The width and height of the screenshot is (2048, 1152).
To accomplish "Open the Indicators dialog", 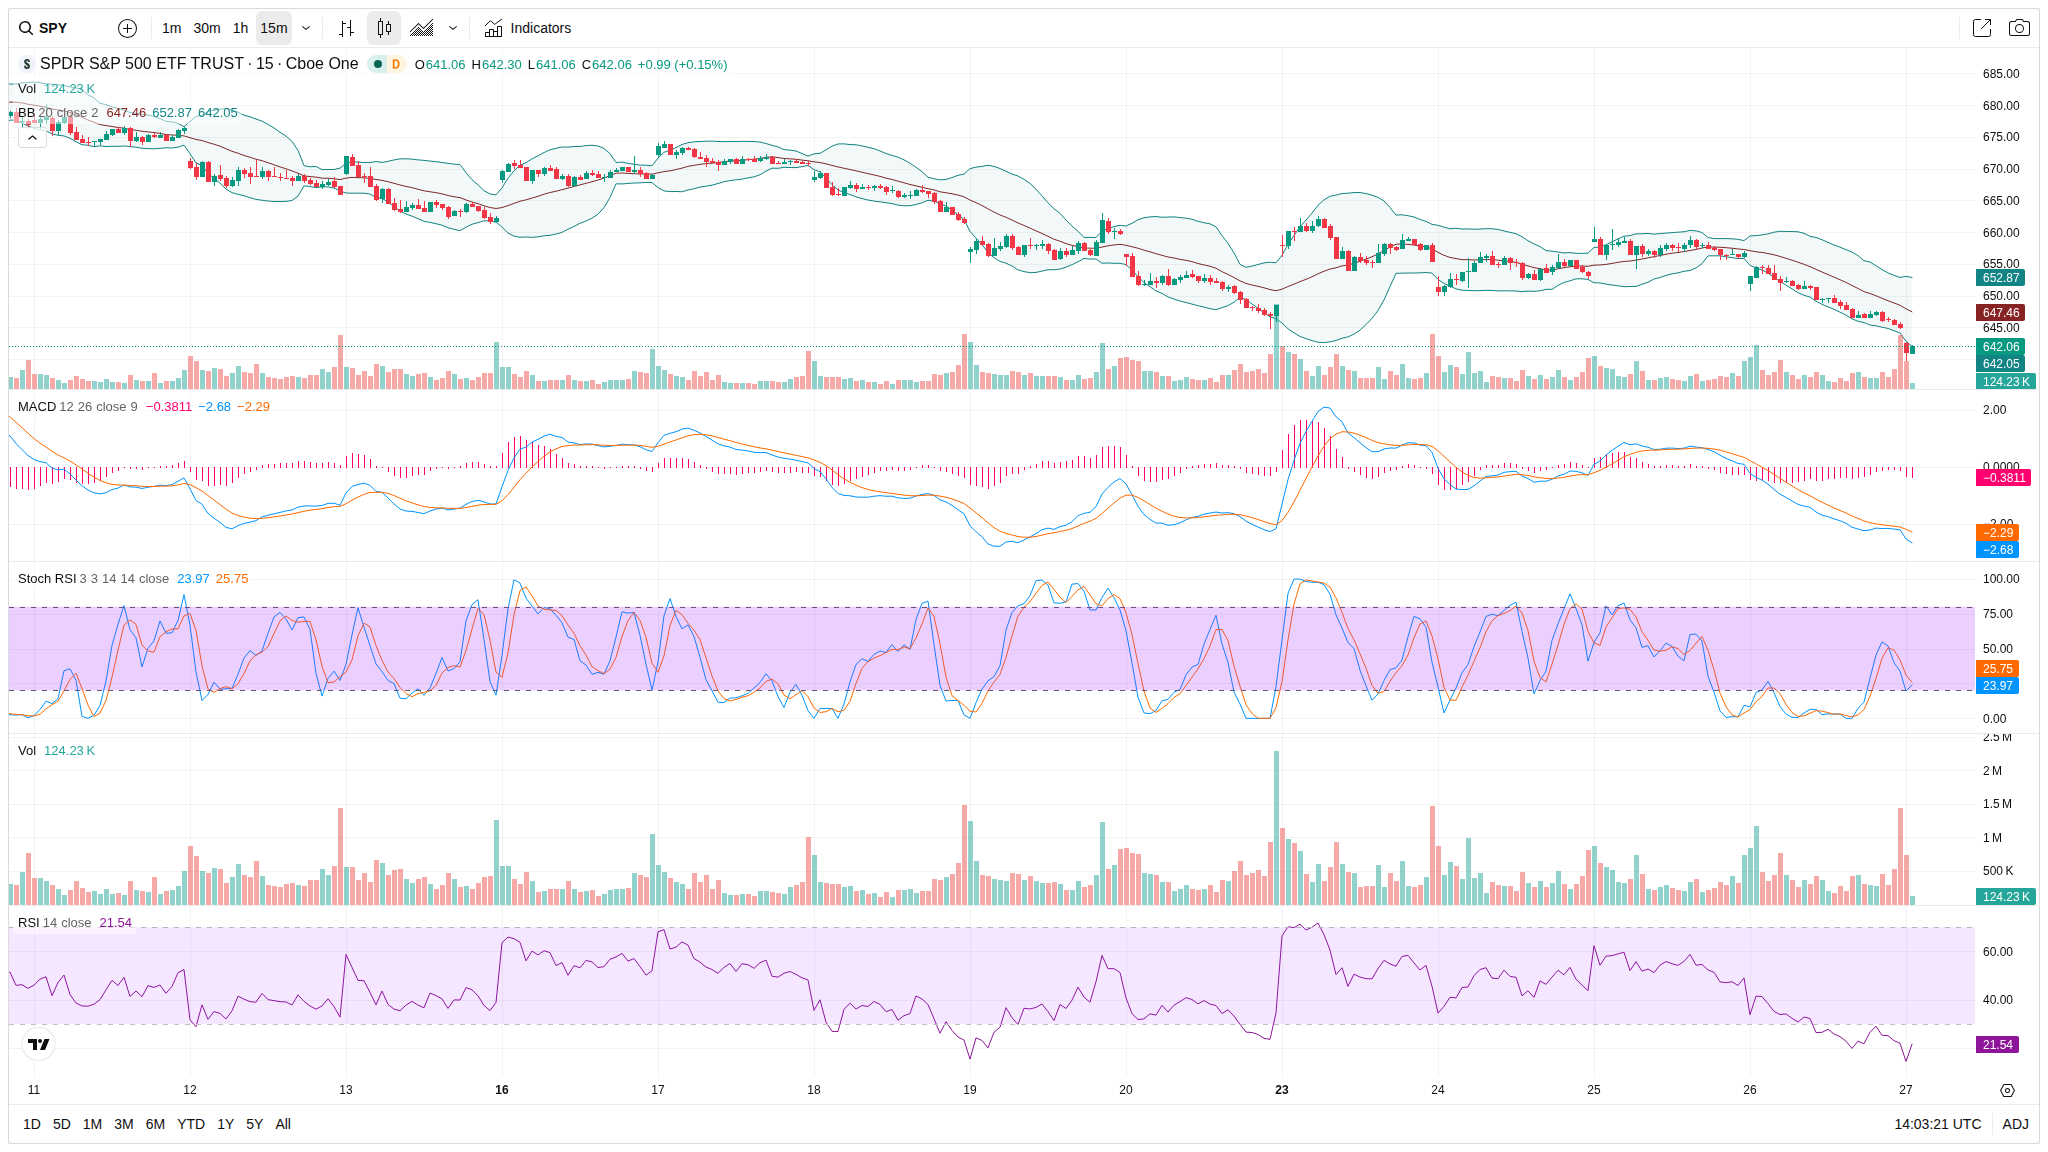I will [527, 28].
